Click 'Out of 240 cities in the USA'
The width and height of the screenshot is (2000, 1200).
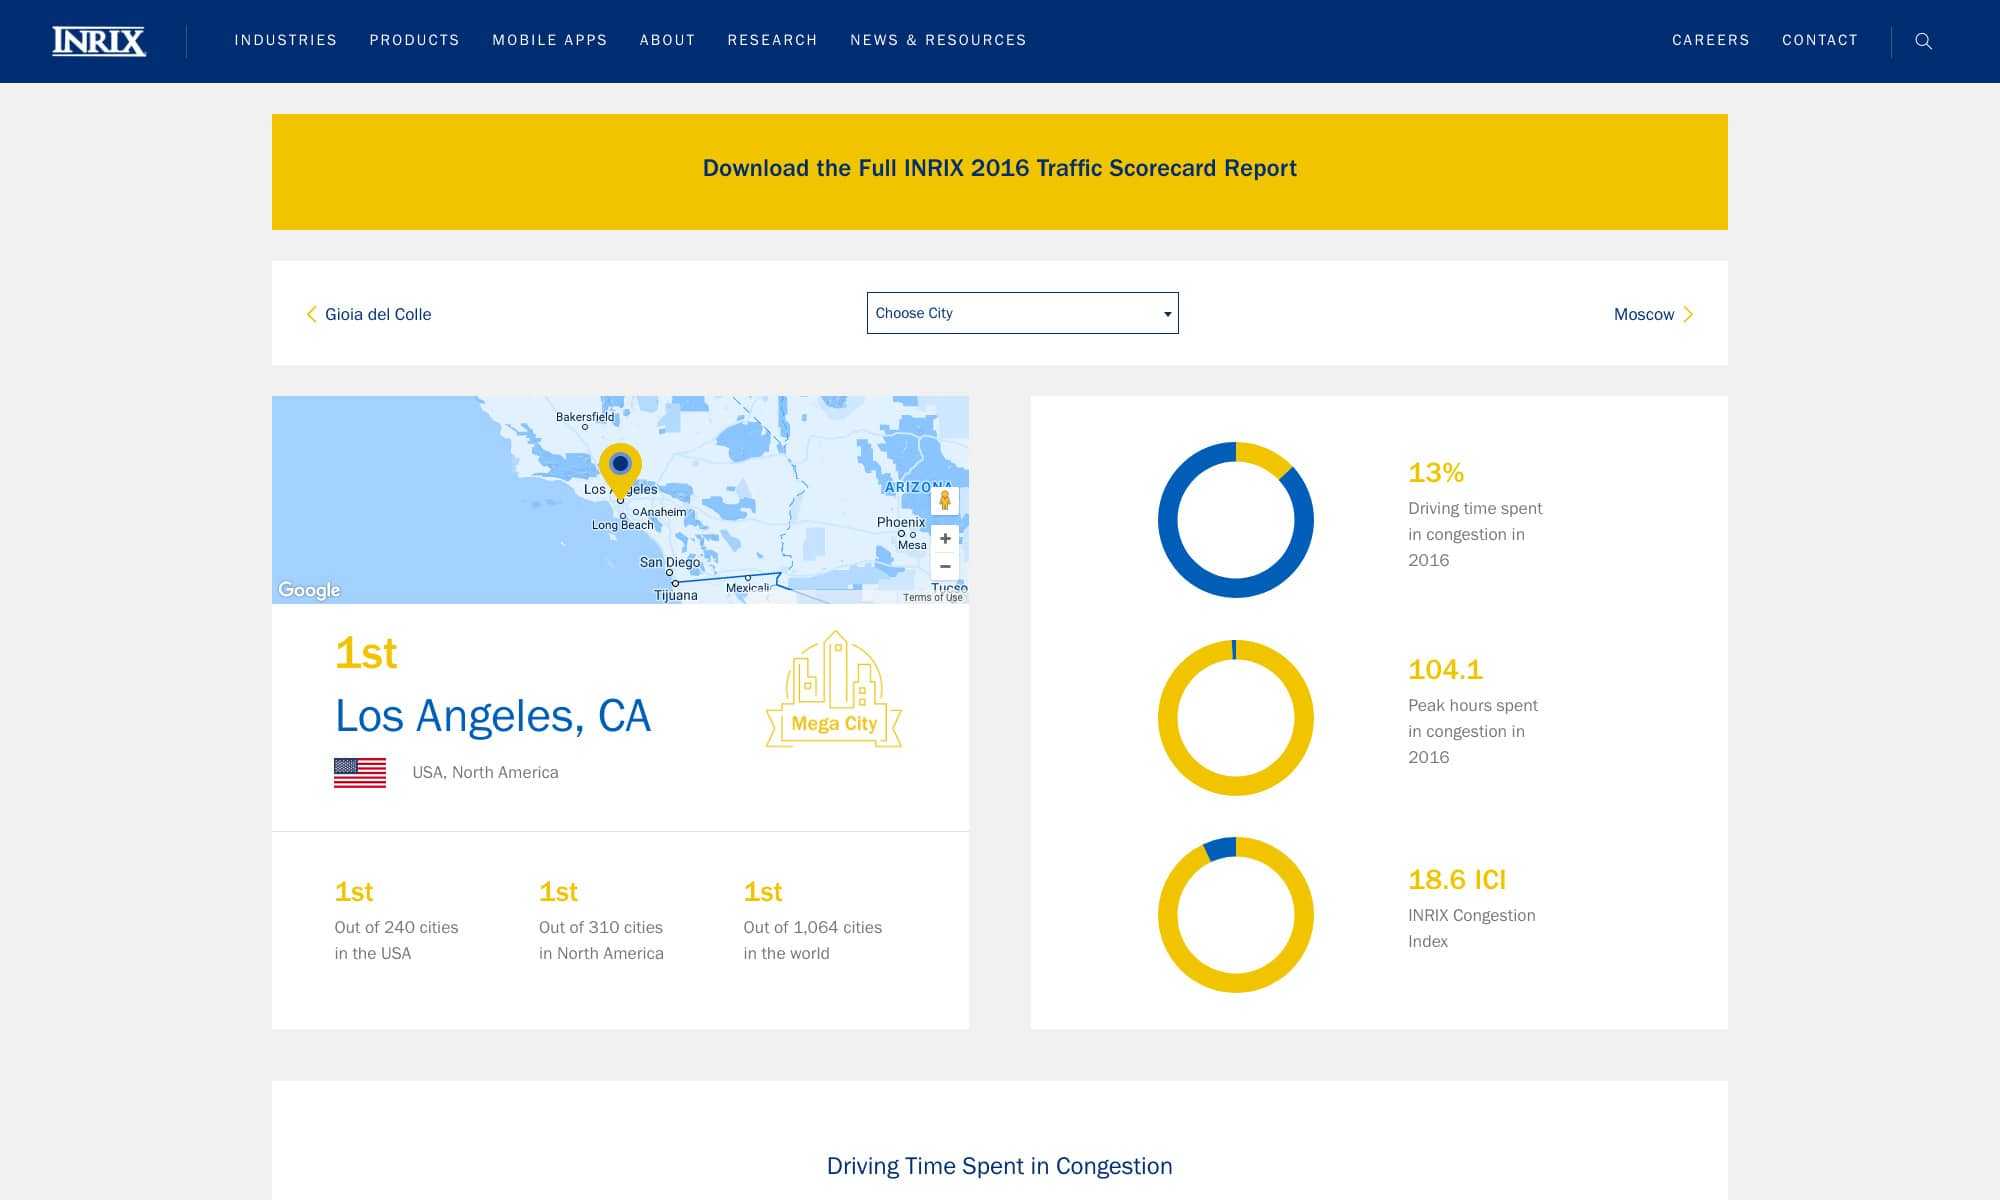point(396,940)
